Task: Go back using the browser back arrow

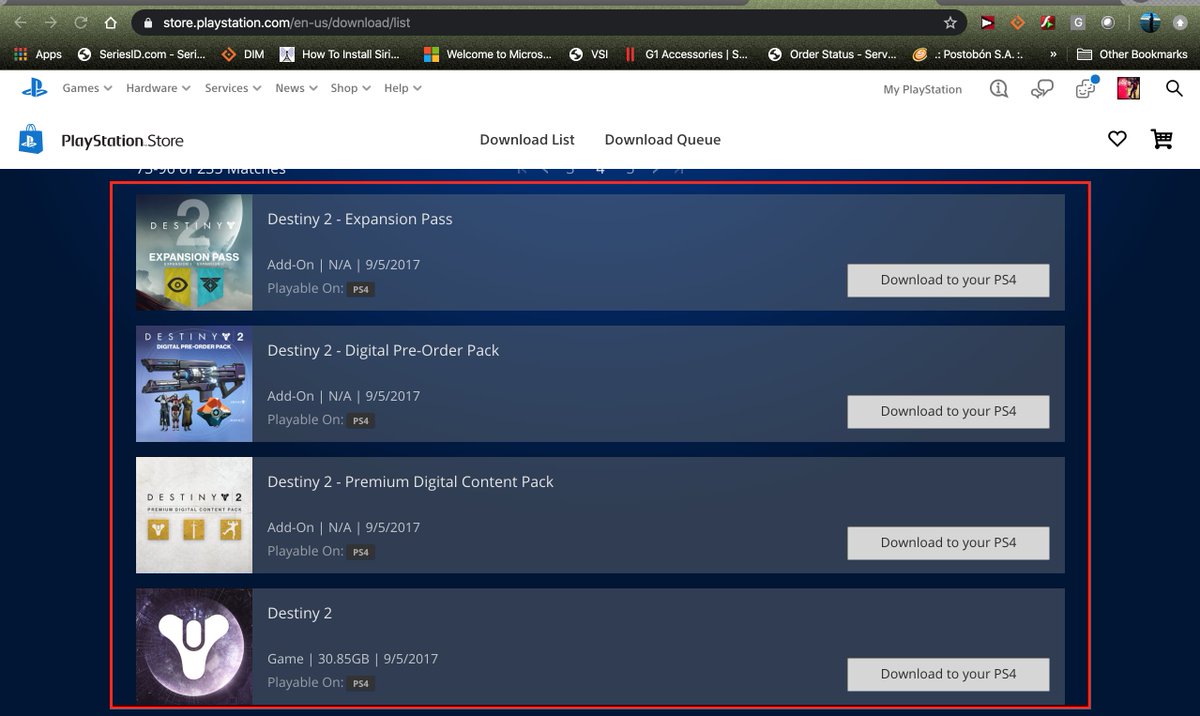Action: coord(20,22)
